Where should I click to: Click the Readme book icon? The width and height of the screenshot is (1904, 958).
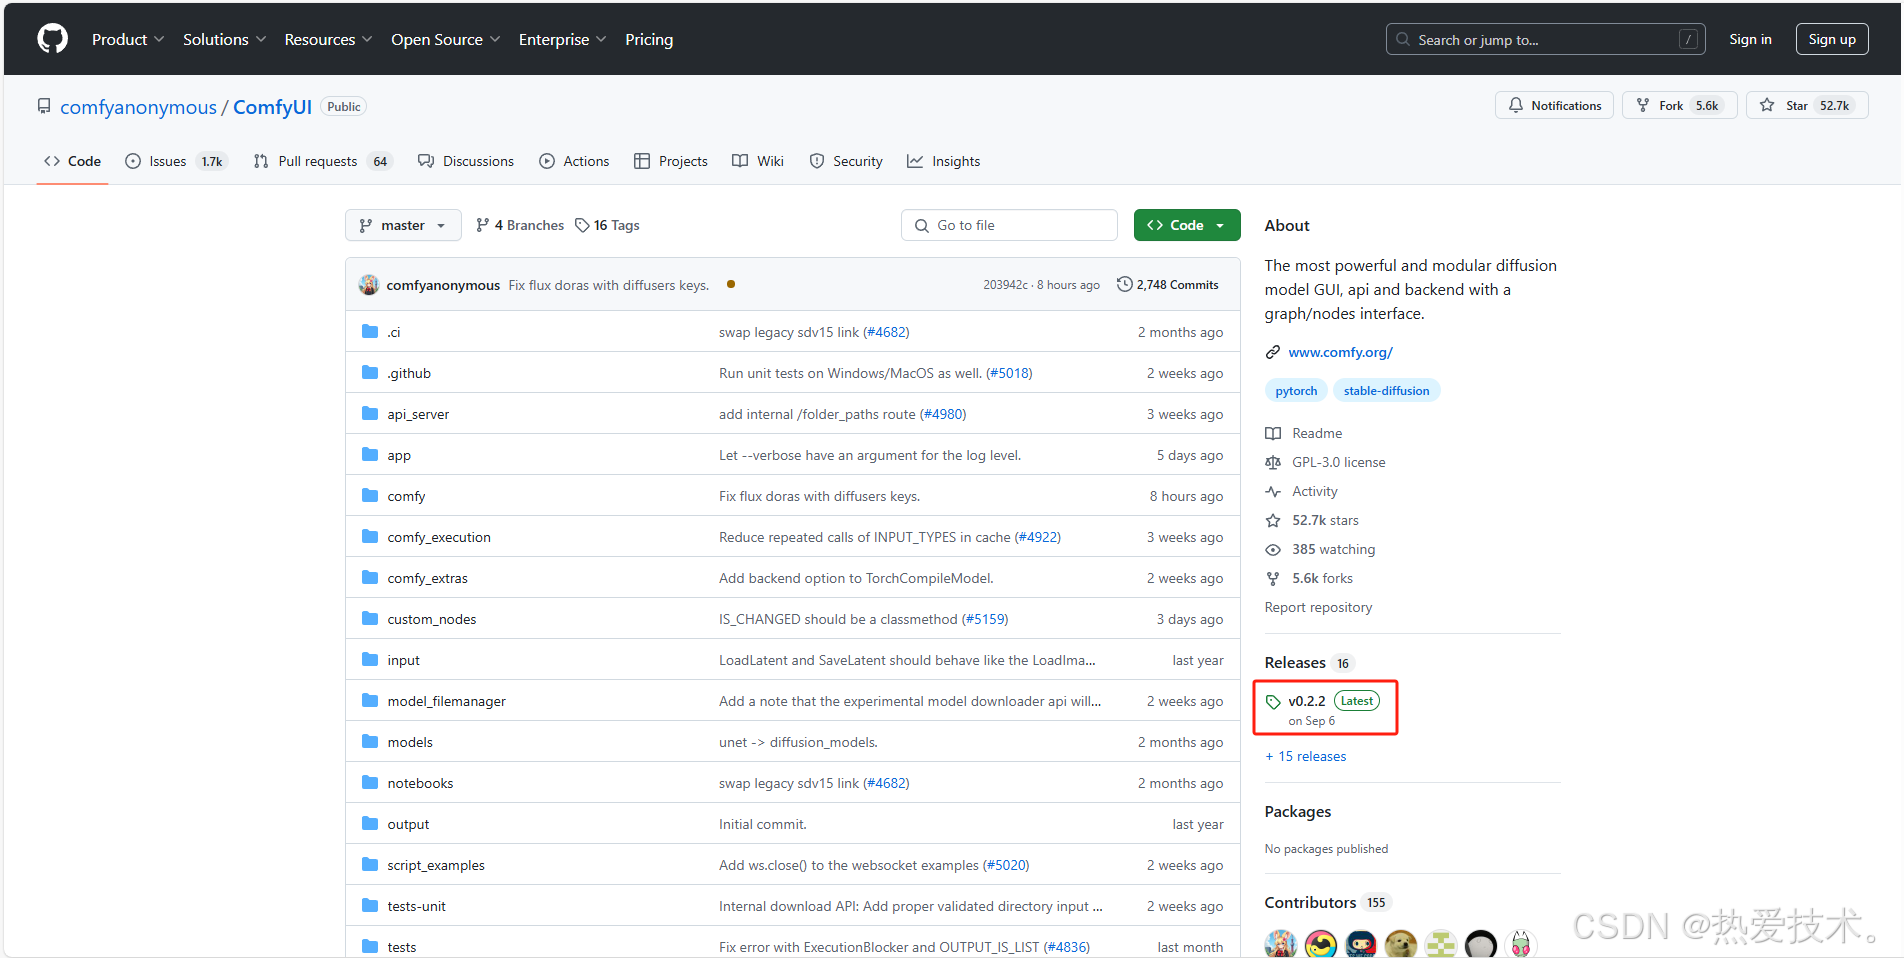pyautogui.click(x=1273, y=433)
